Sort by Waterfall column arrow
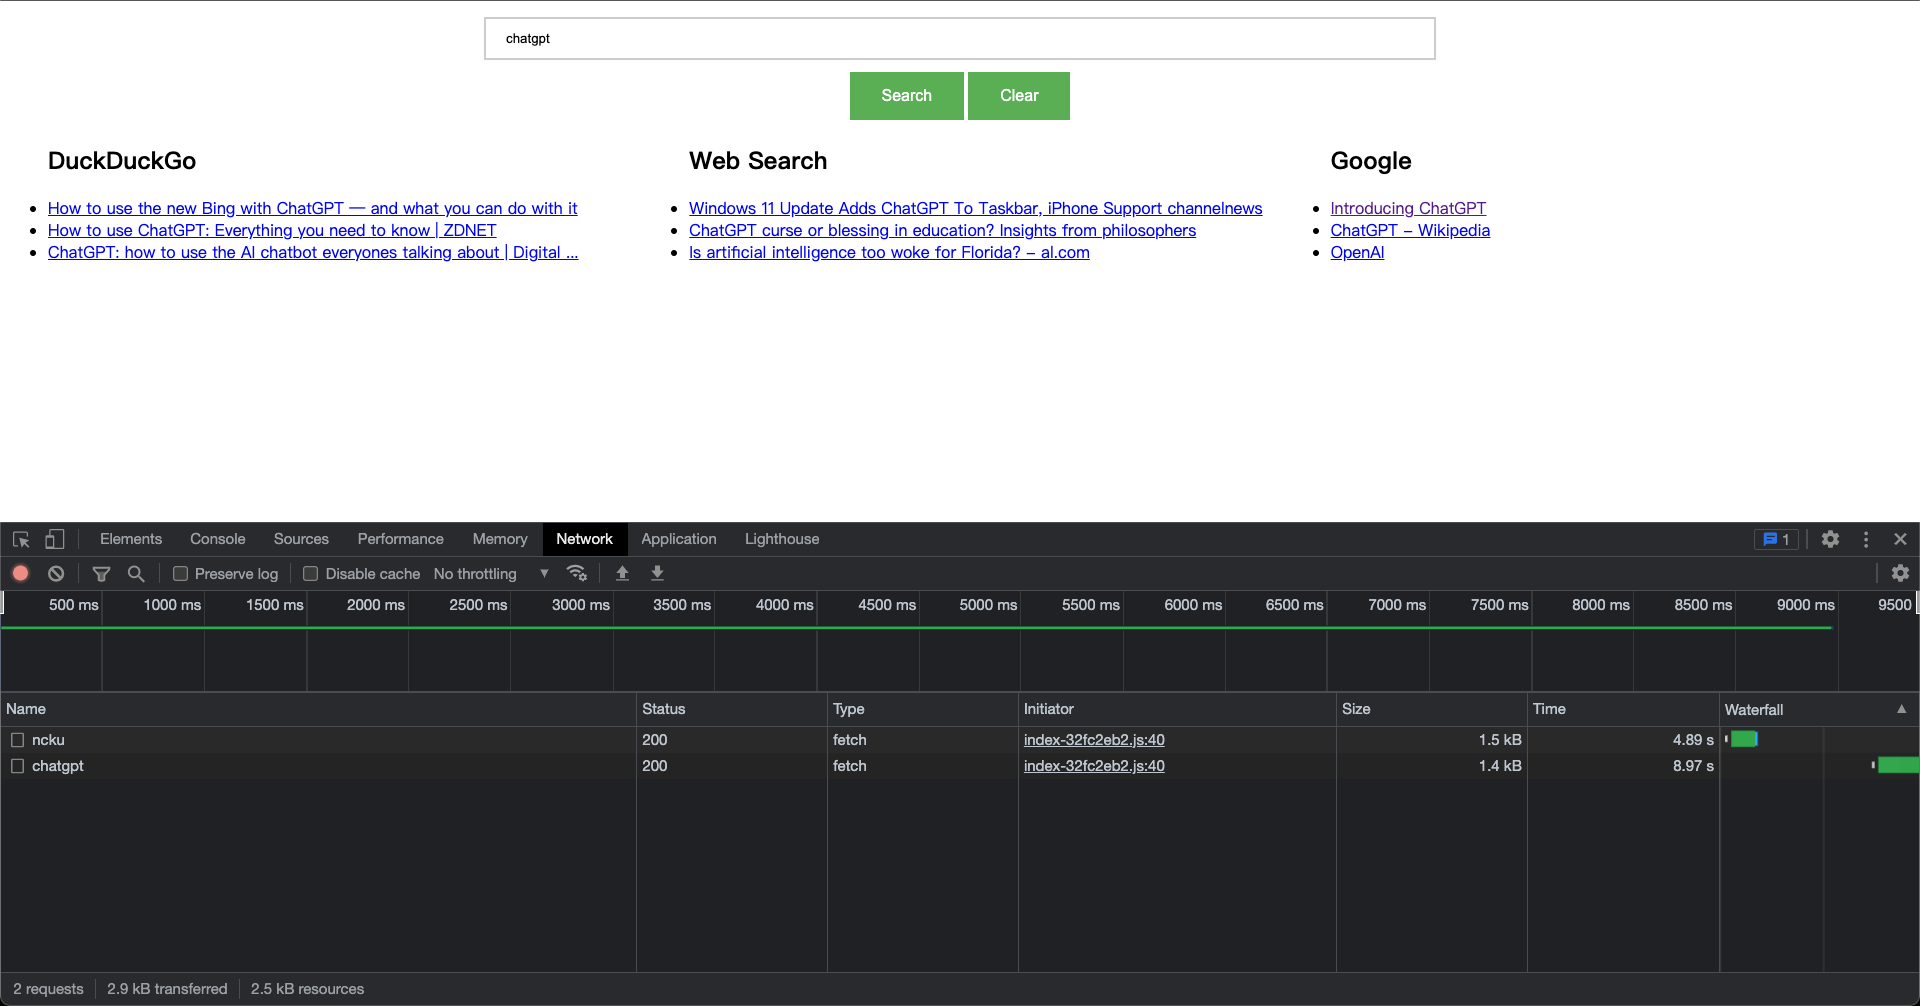 [x=1901, y=709]
